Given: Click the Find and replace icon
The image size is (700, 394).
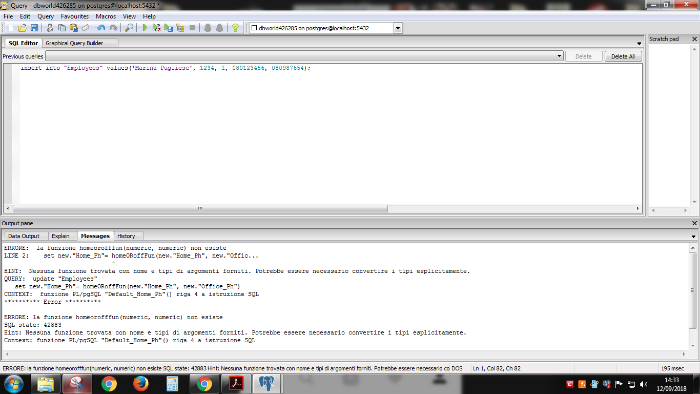Looking at the screenshot, I should point(129,28).
